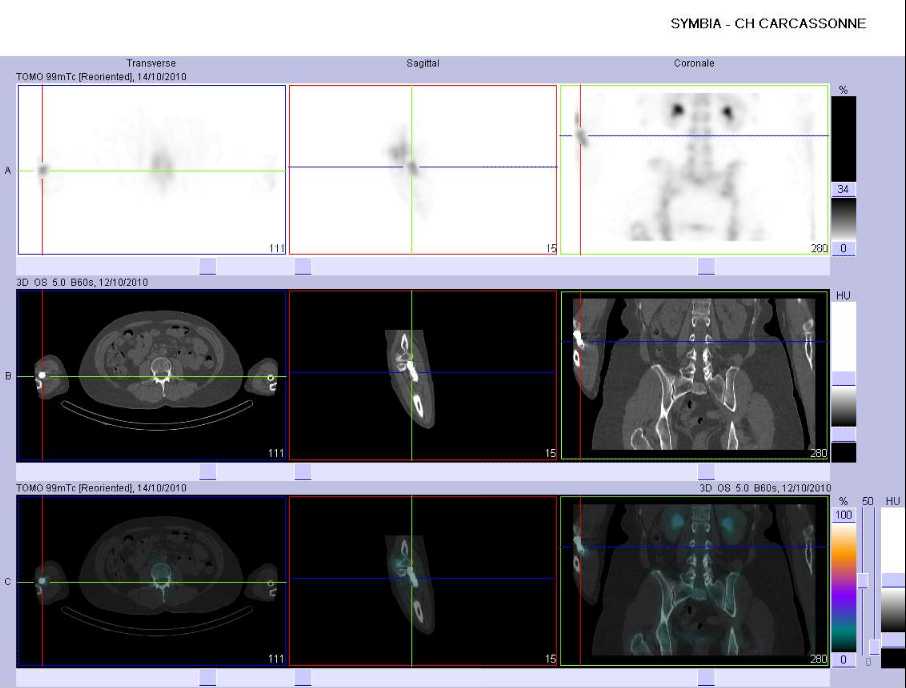Select the row A transverse SPECT view

click(152, 170)
